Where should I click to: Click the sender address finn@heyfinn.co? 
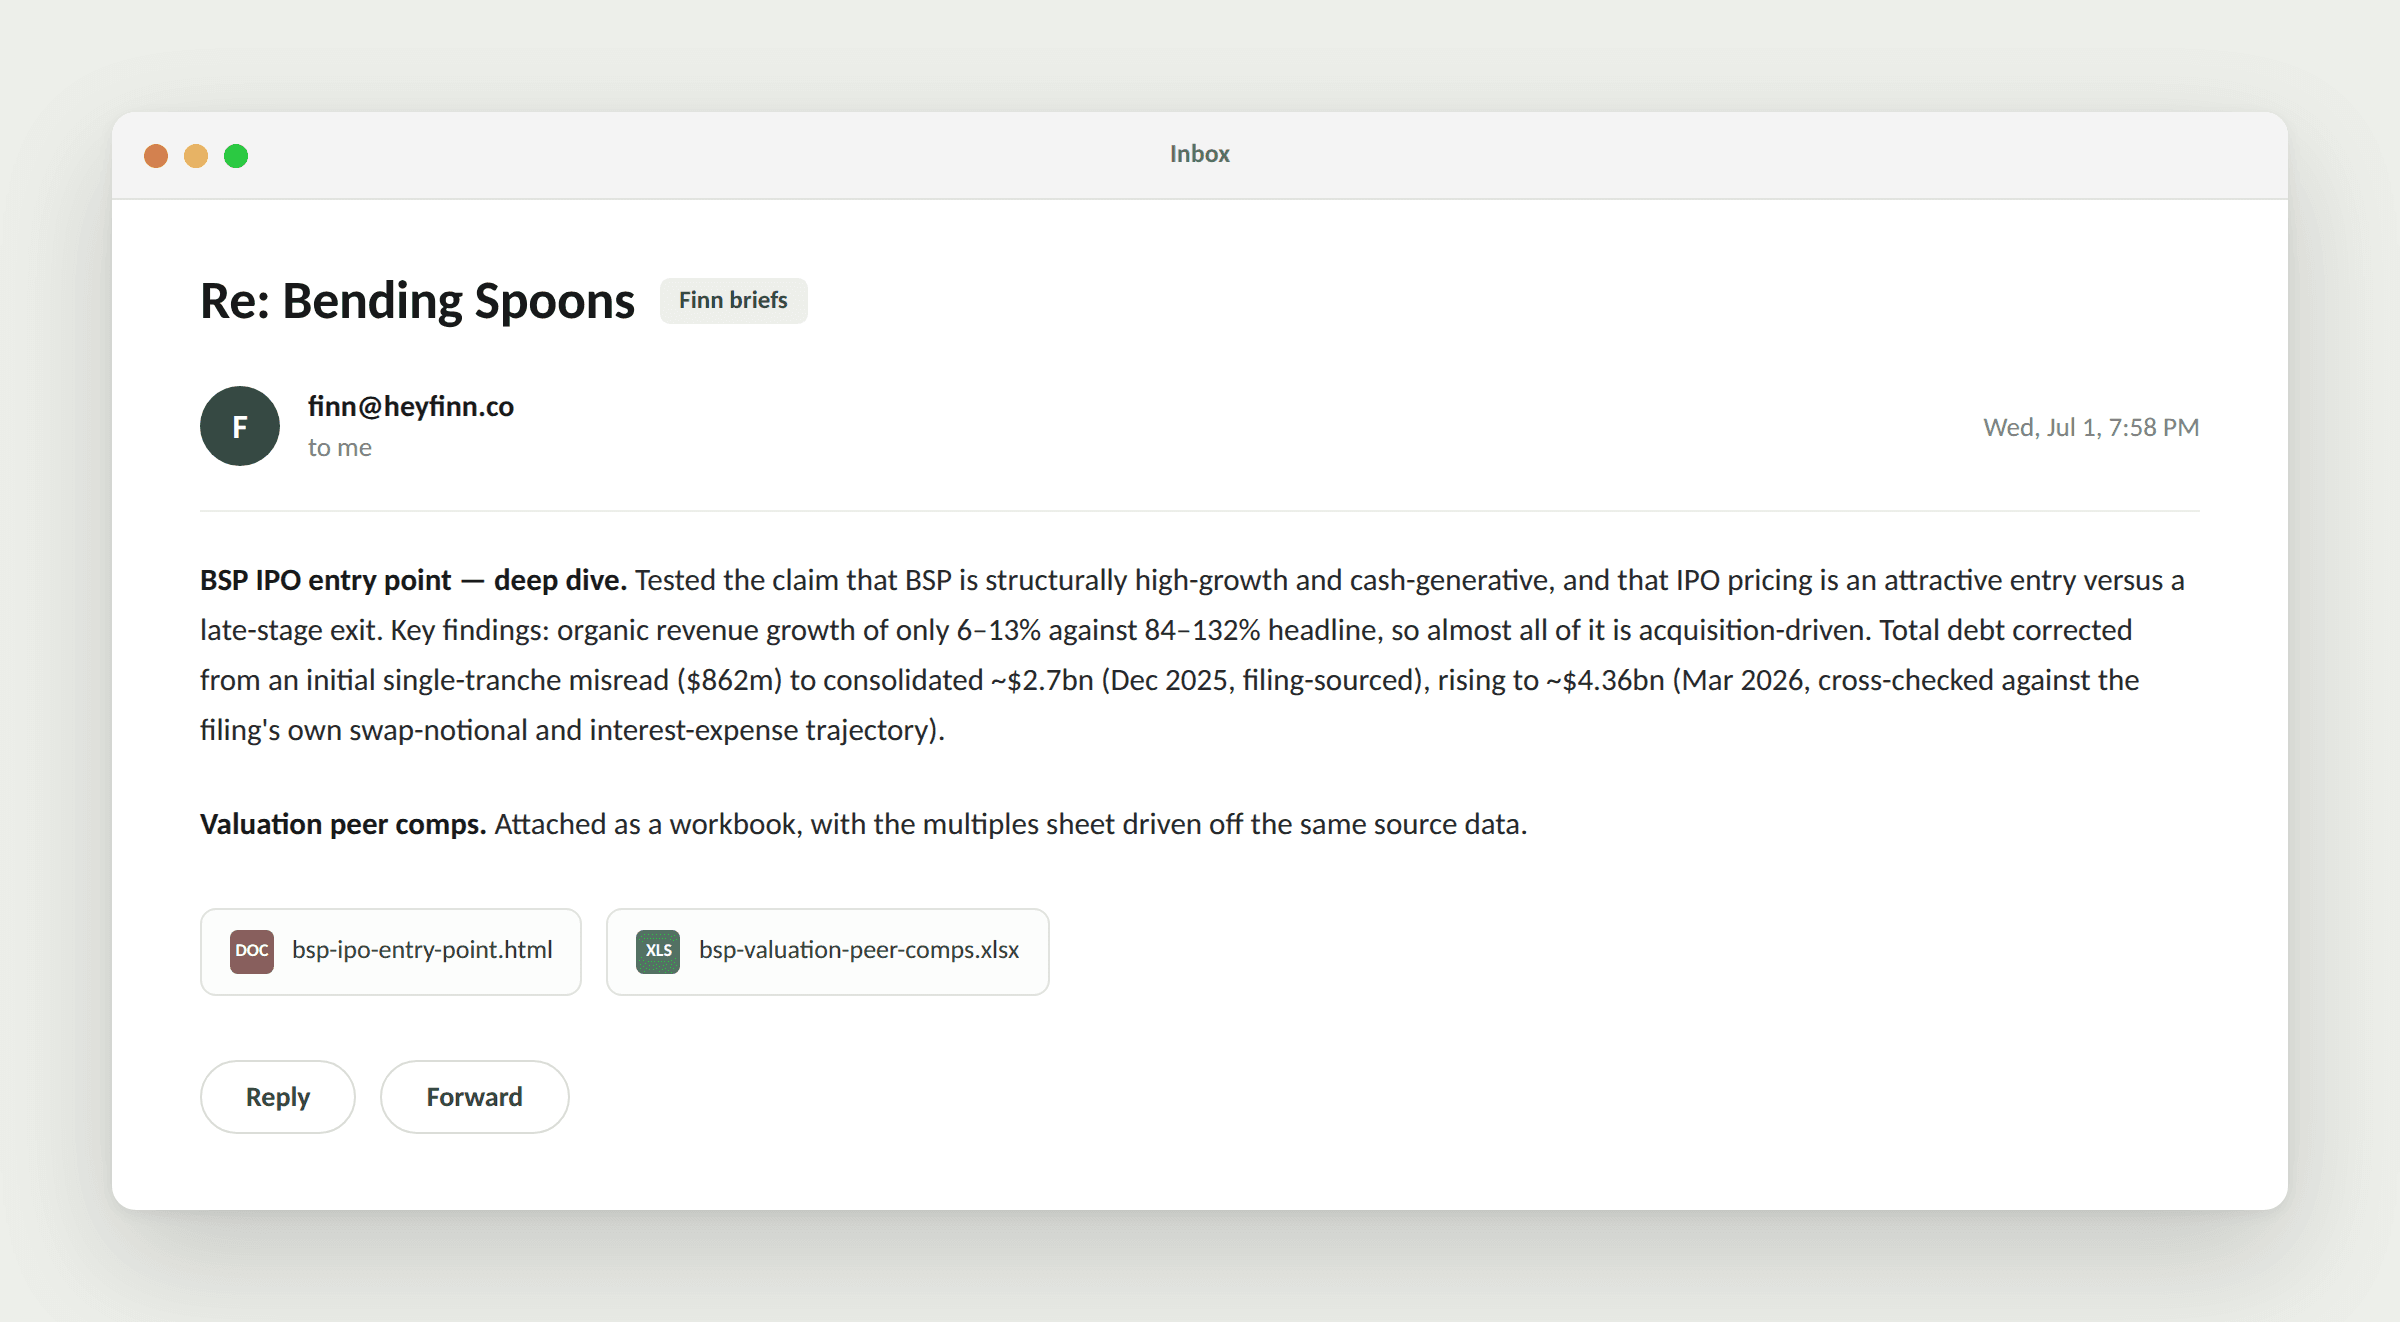[x=411, y=406]
